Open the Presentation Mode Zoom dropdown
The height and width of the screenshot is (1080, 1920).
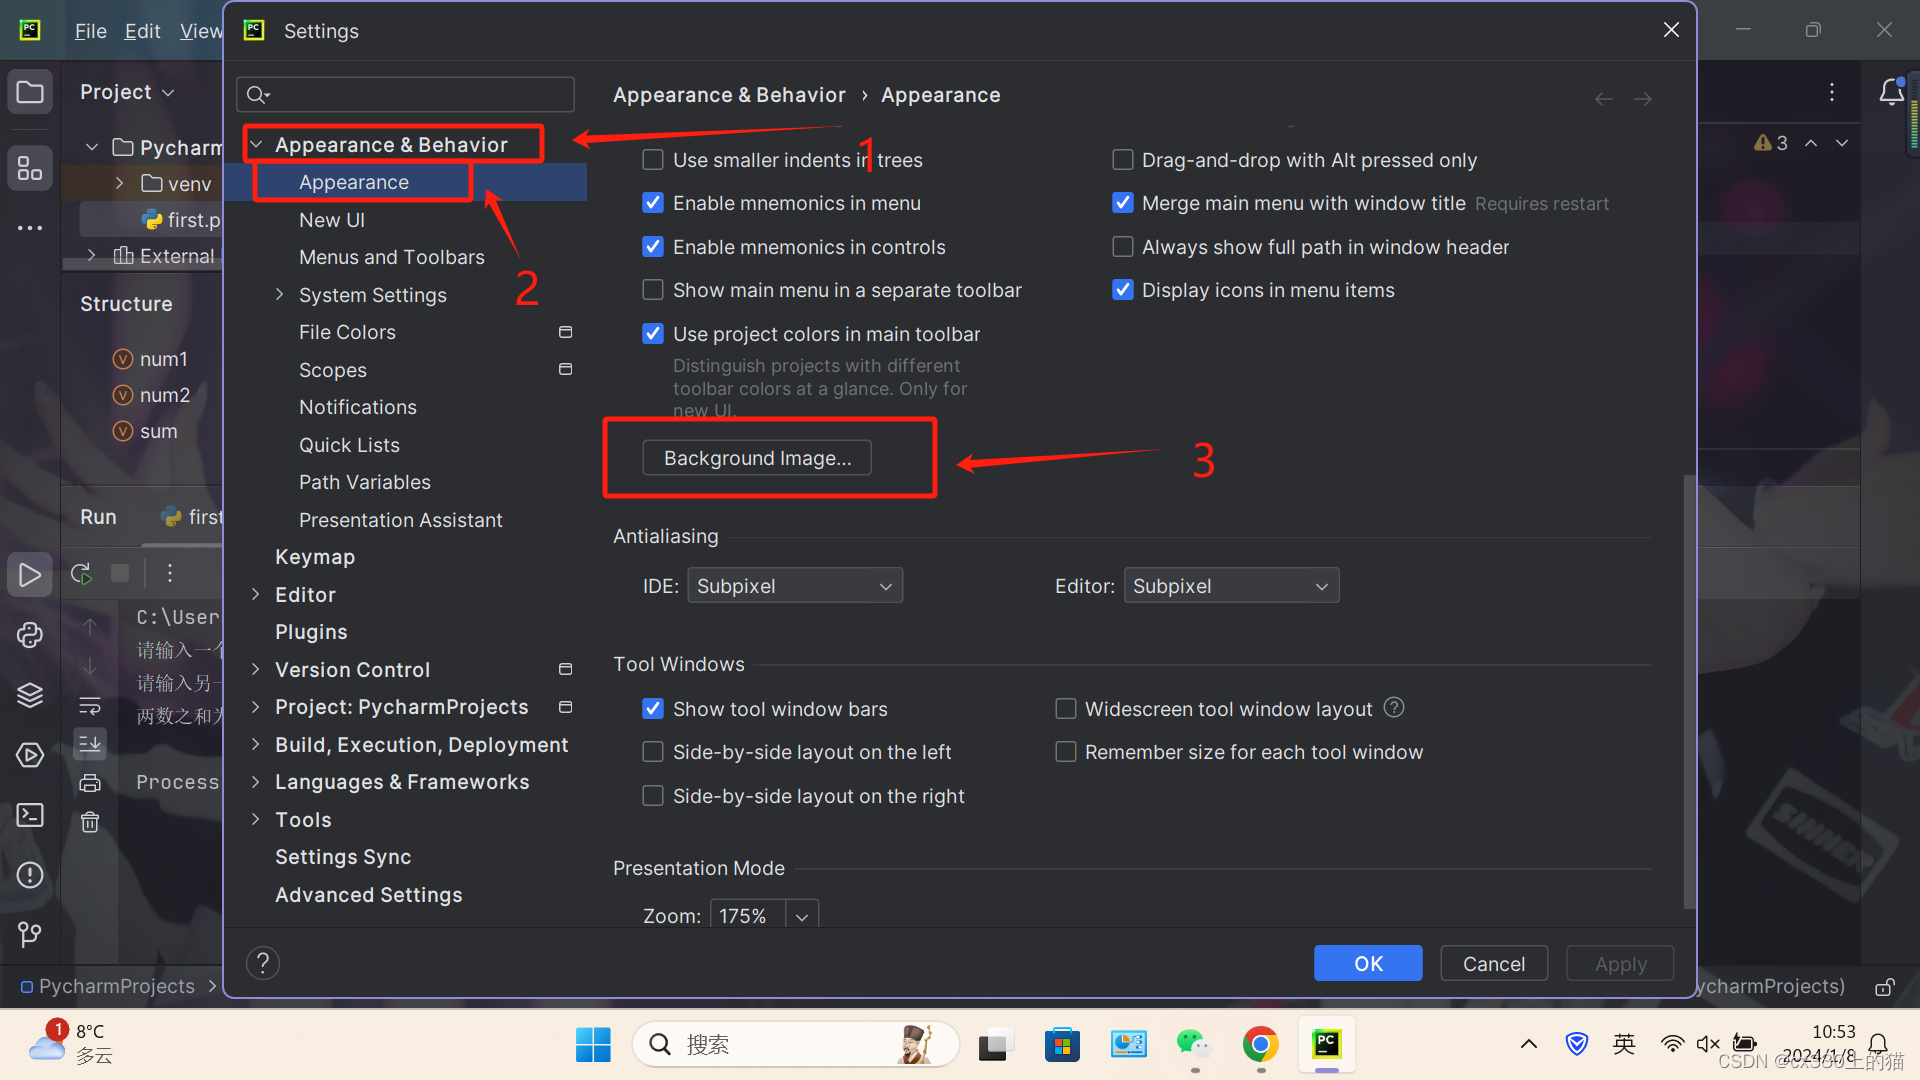click(x=802, y=916)
